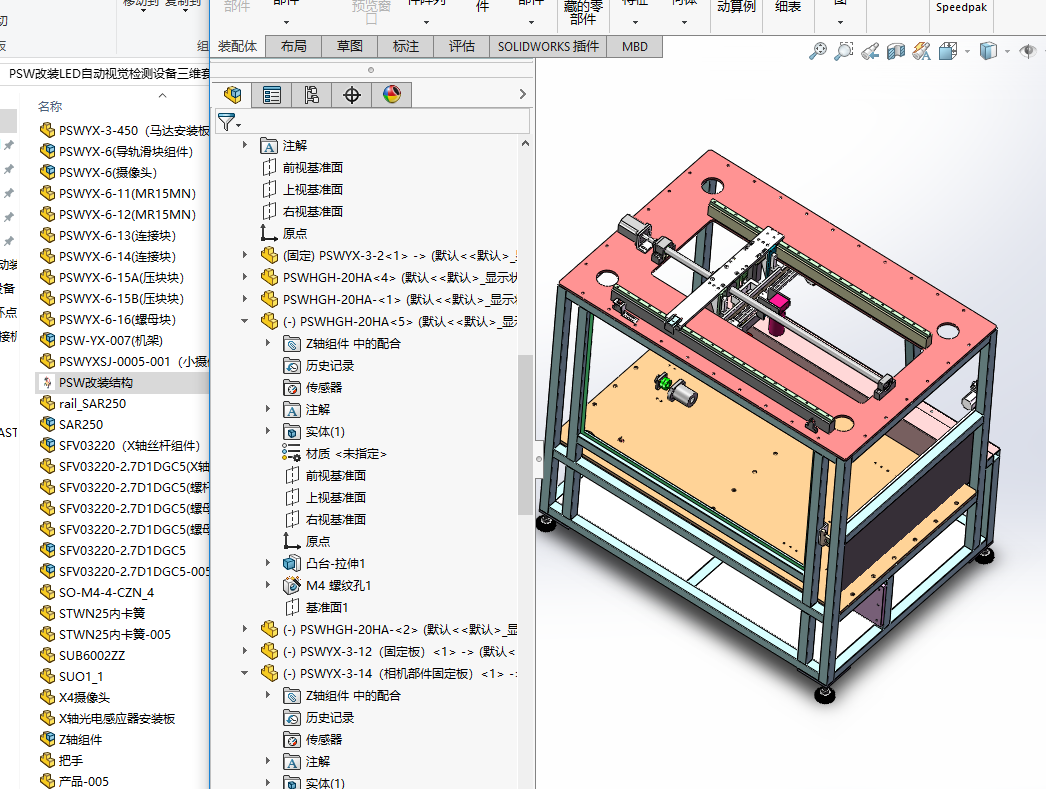Click the Zoom to Area icon
The image size is (1046, 789).
(x=844, y=51)
